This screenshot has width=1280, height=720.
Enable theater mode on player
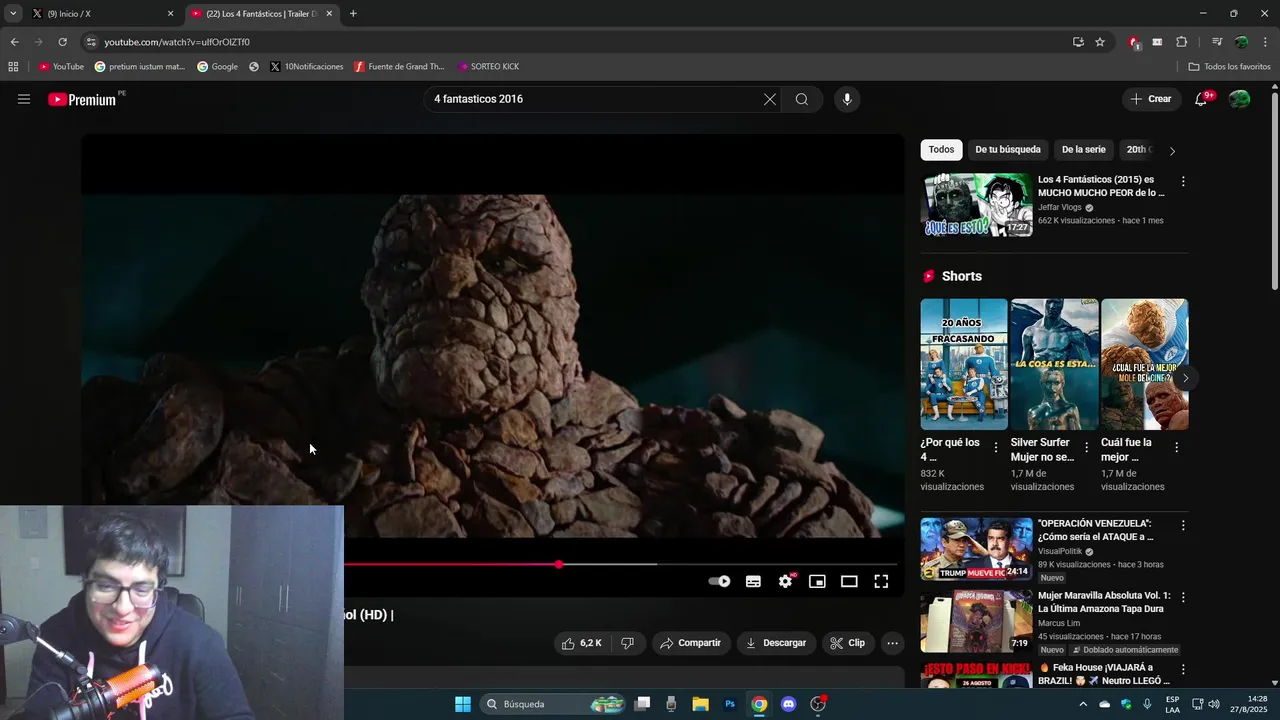tap(849, 581)
